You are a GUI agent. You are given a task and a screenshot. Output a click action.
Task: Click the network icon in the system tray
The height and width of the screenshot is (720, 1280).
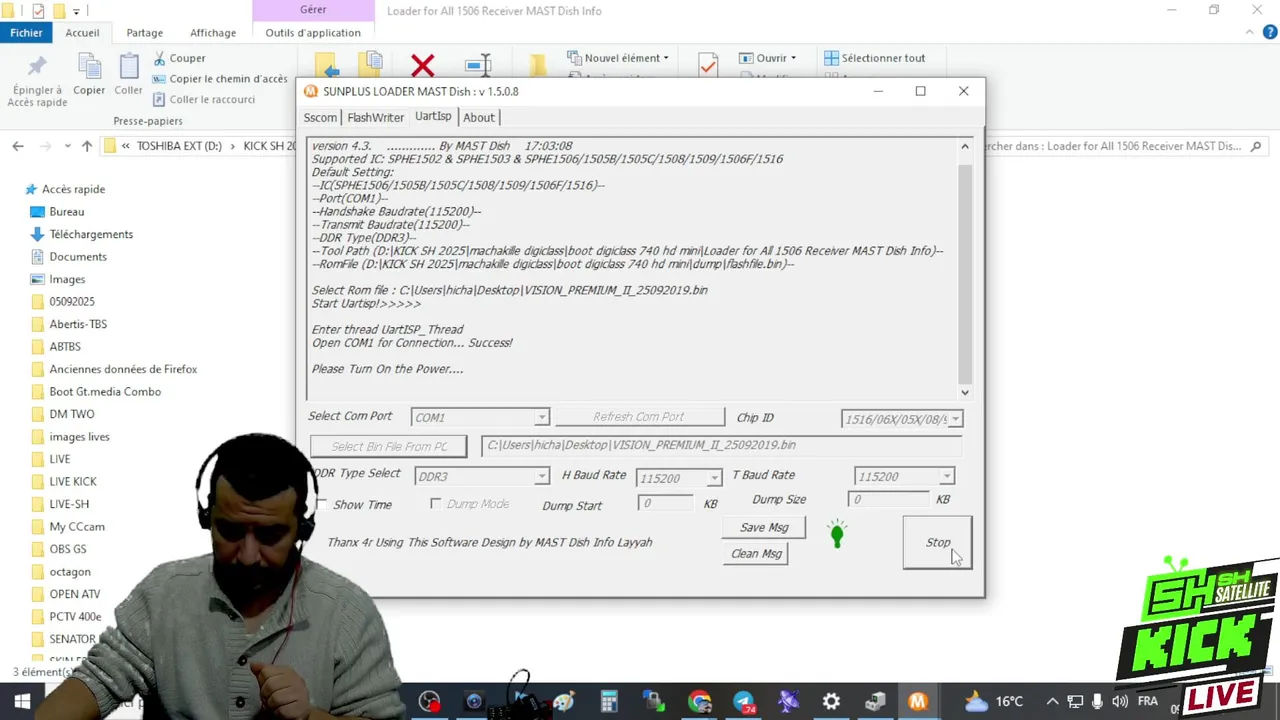[x=1075, y=702]
